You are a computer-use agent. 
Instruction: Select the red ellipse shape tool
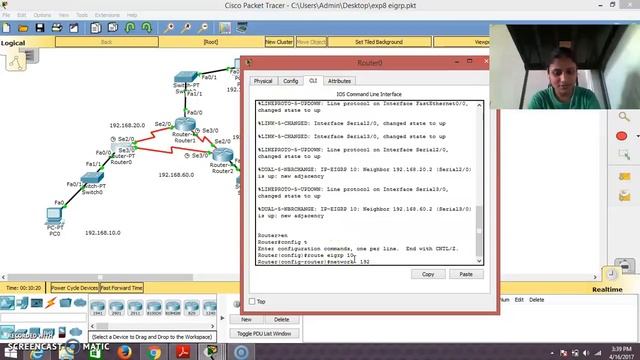(x=622, y=136)
